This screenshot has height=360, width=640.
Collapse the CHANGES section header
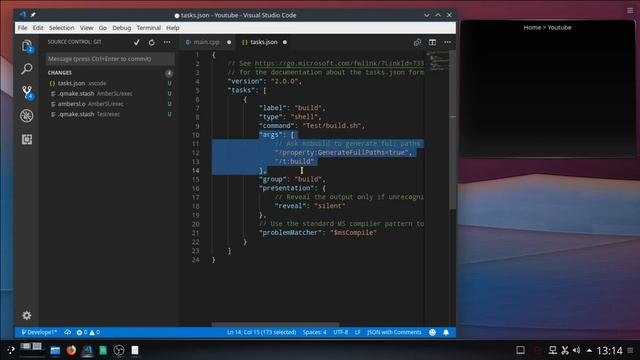pos(60,73)
